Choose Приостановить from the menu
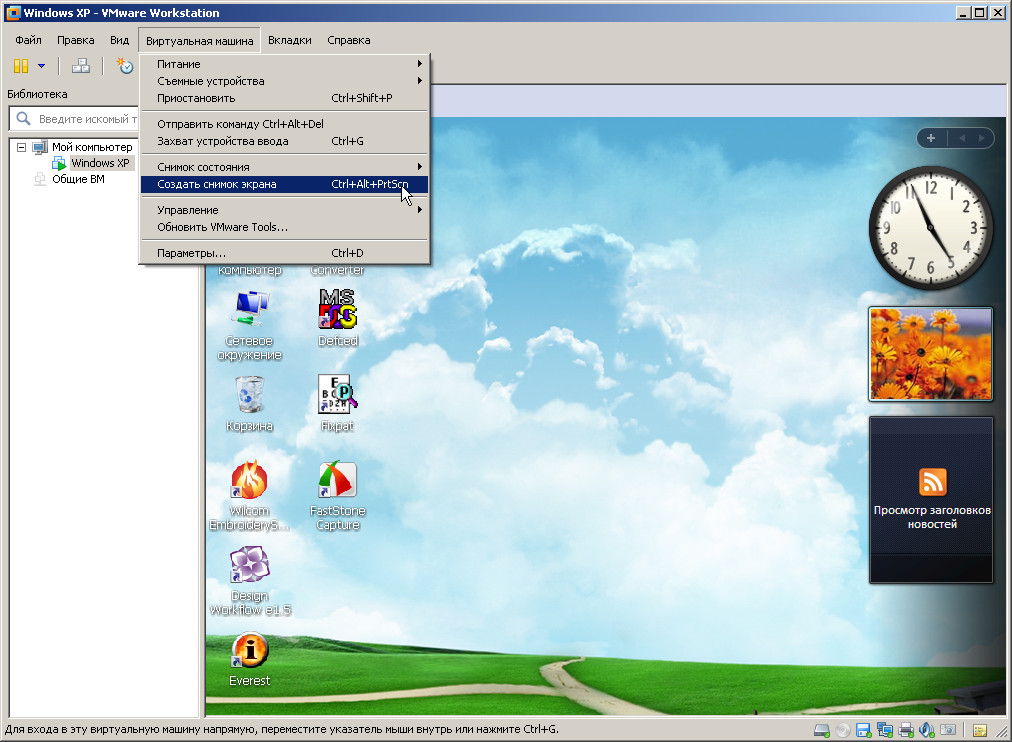 284,98
